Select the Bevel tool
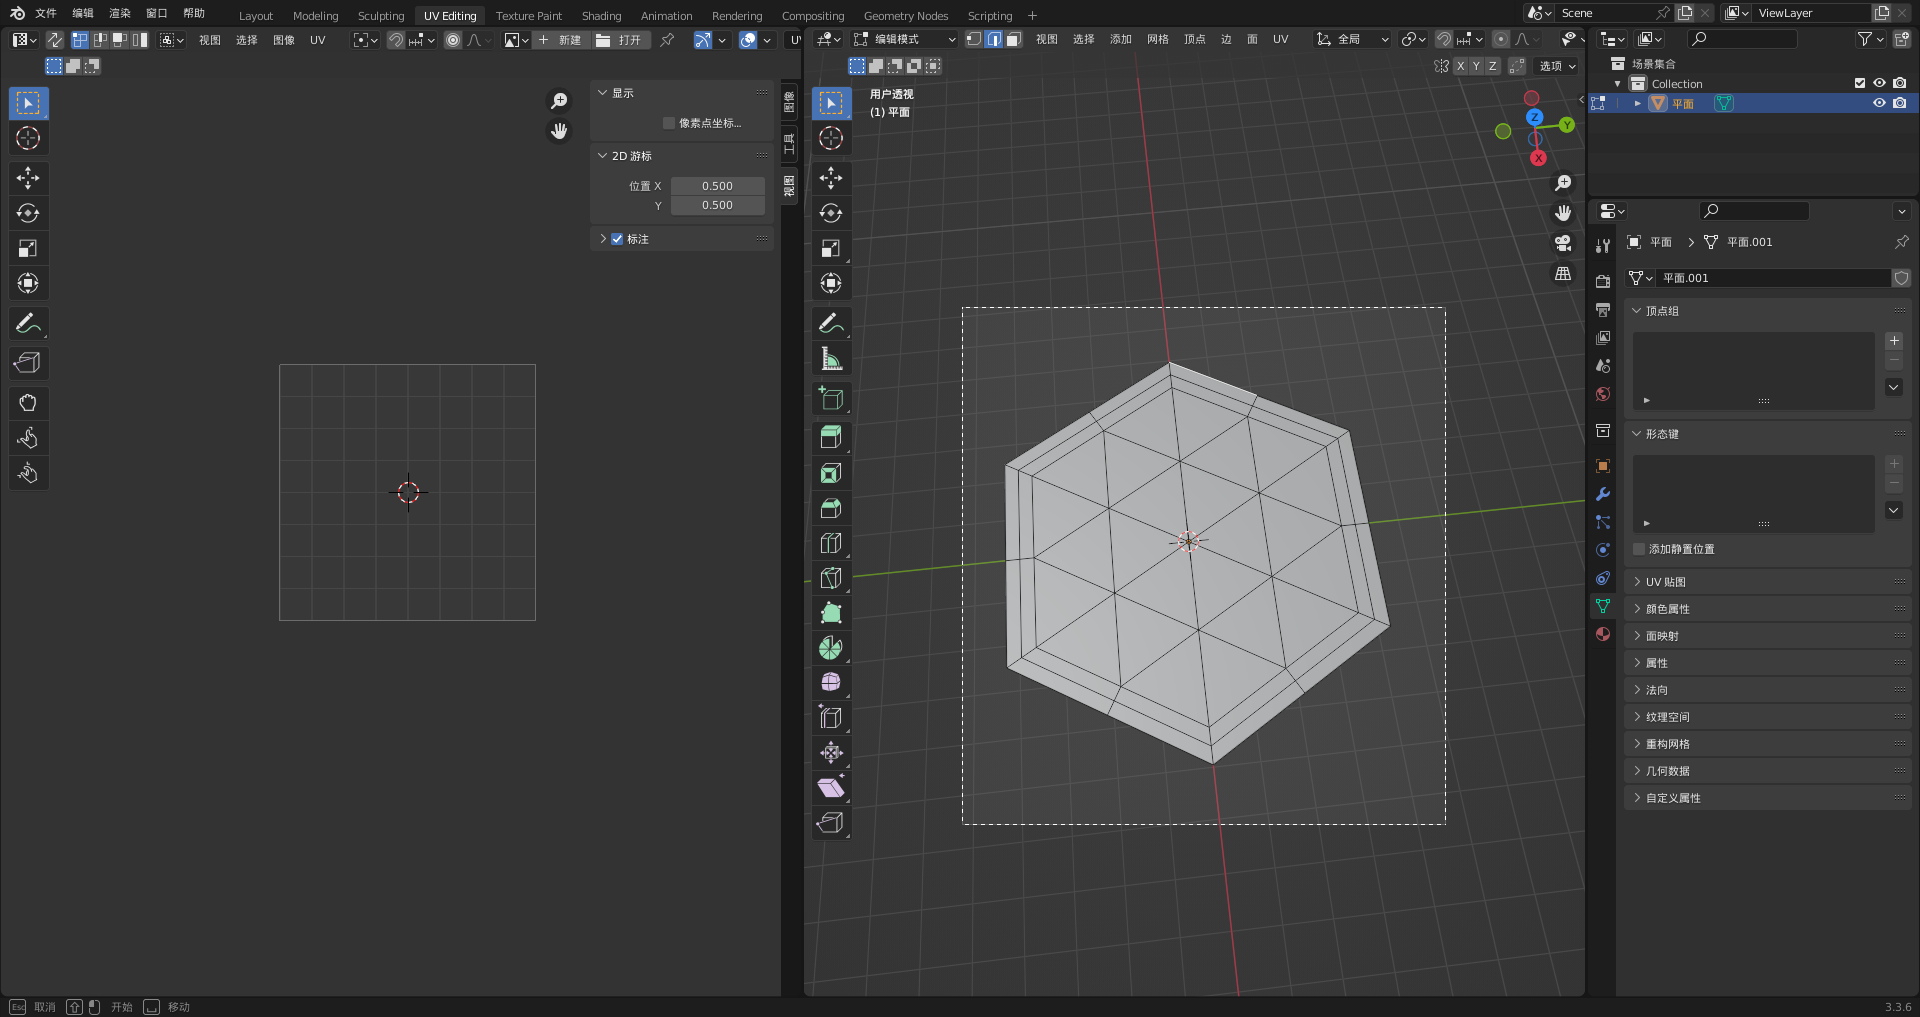This screenshot has height=1017, width=1920. 831,508
